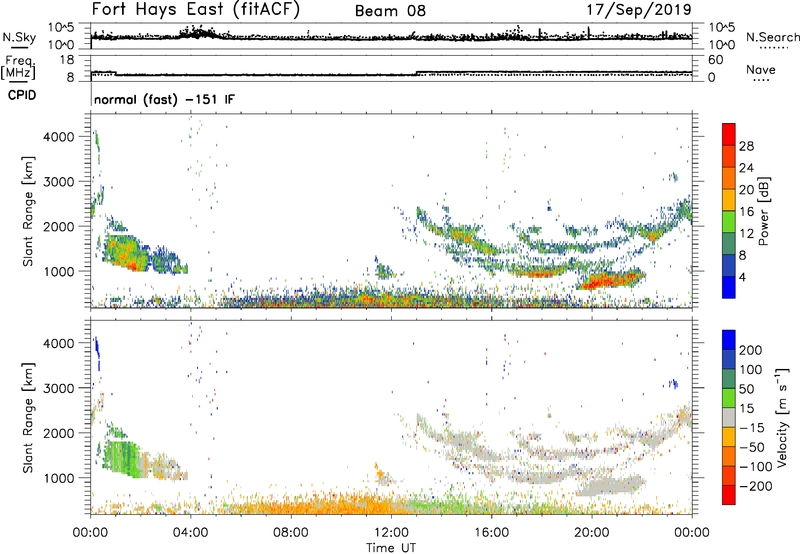The width and height of the screenshot is (800, 554).
Task: Click the '-200' velocity colorbar tick
Action: (x=755, y=486)
